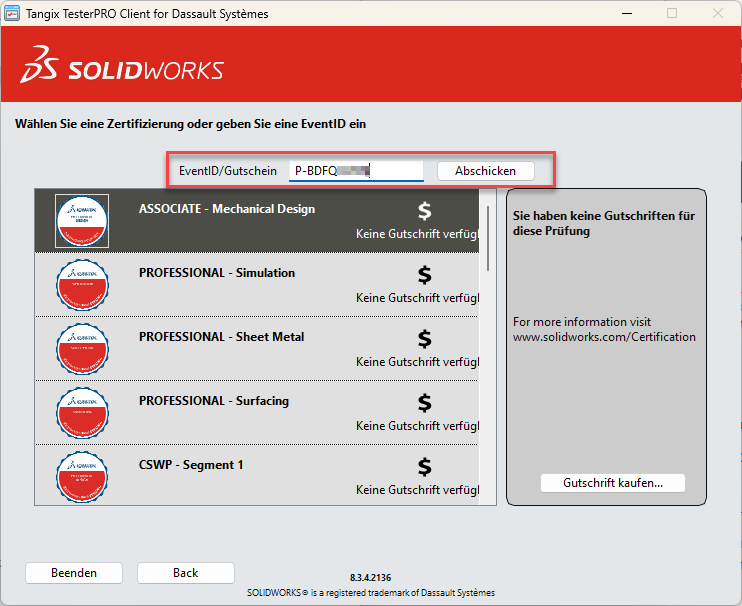Click the dollar icon for CSWP Segment 1
This screenshot has width=742, height=606.
425,467
